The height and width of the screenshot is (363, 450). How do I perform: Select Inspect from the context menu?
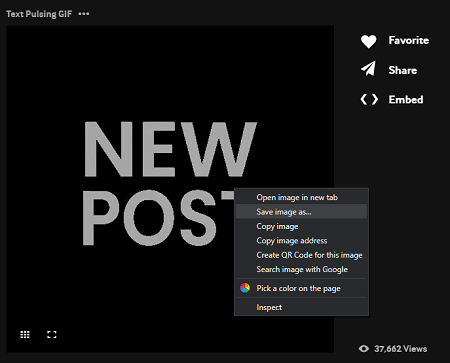pyautogui.click(x=302, y=307)
